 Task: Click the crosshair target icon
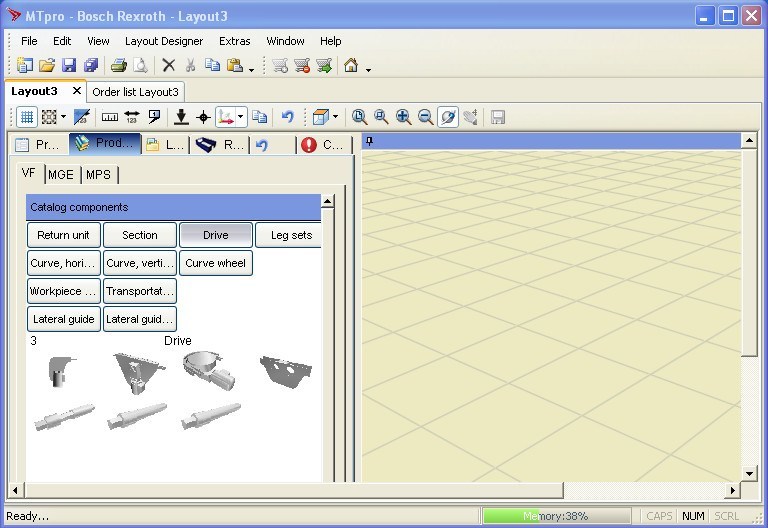[203, 117]
